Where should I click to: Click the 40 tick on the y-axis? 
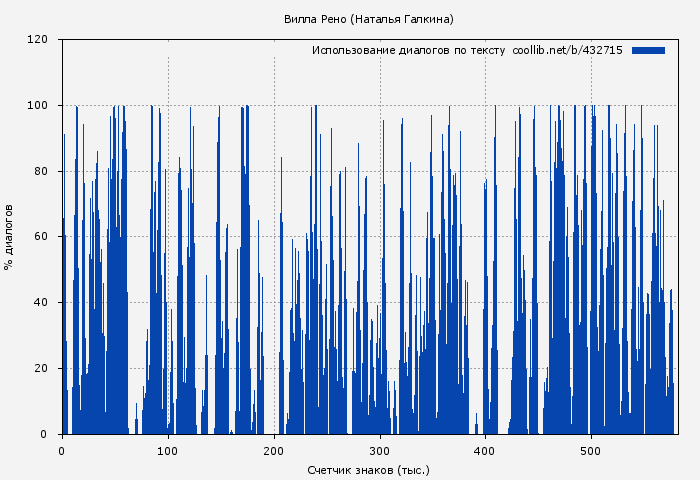click(41, 303)
